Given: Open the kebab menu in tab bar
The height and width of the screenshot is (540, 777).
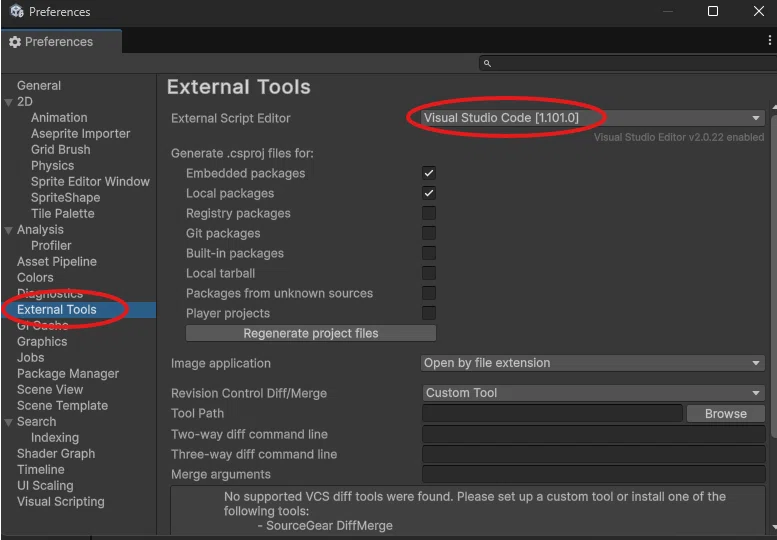Looking at the screenshot, I should (x=769, y=40).
